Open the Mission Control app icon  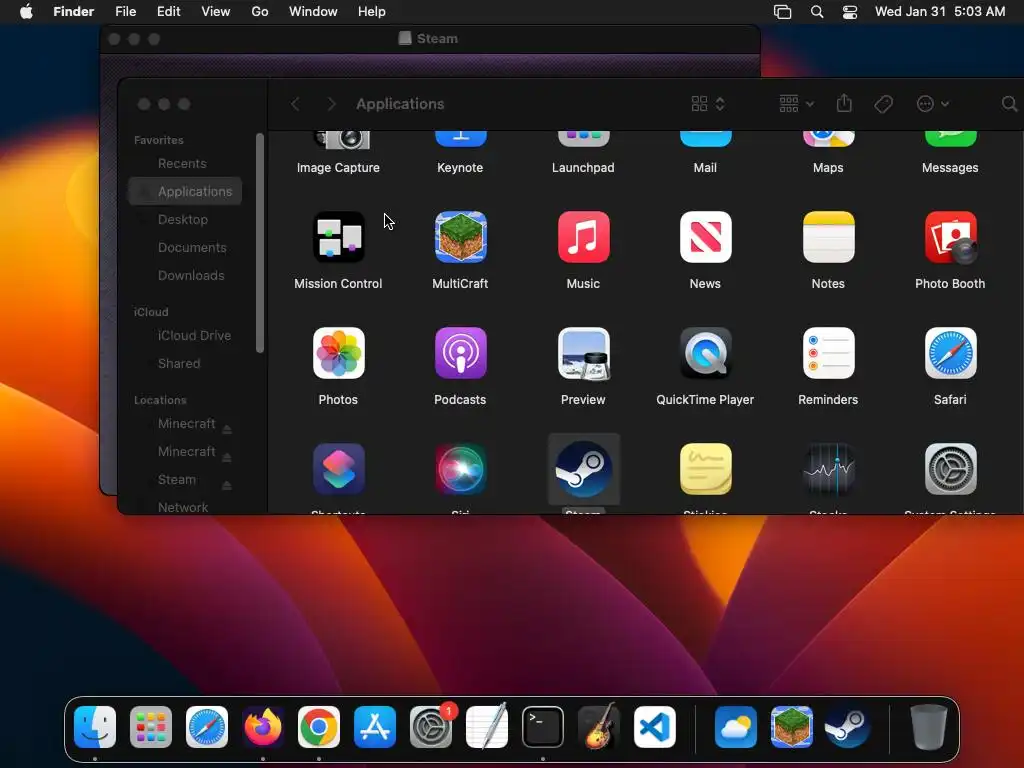(x=338, y=237)
